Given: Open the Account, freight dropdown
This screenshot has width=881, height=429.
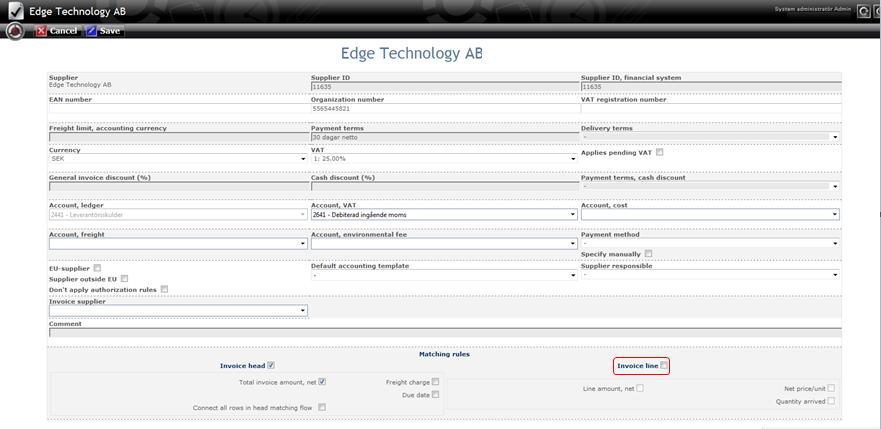Looking at the screenshot, I should (x=178, y=244).
